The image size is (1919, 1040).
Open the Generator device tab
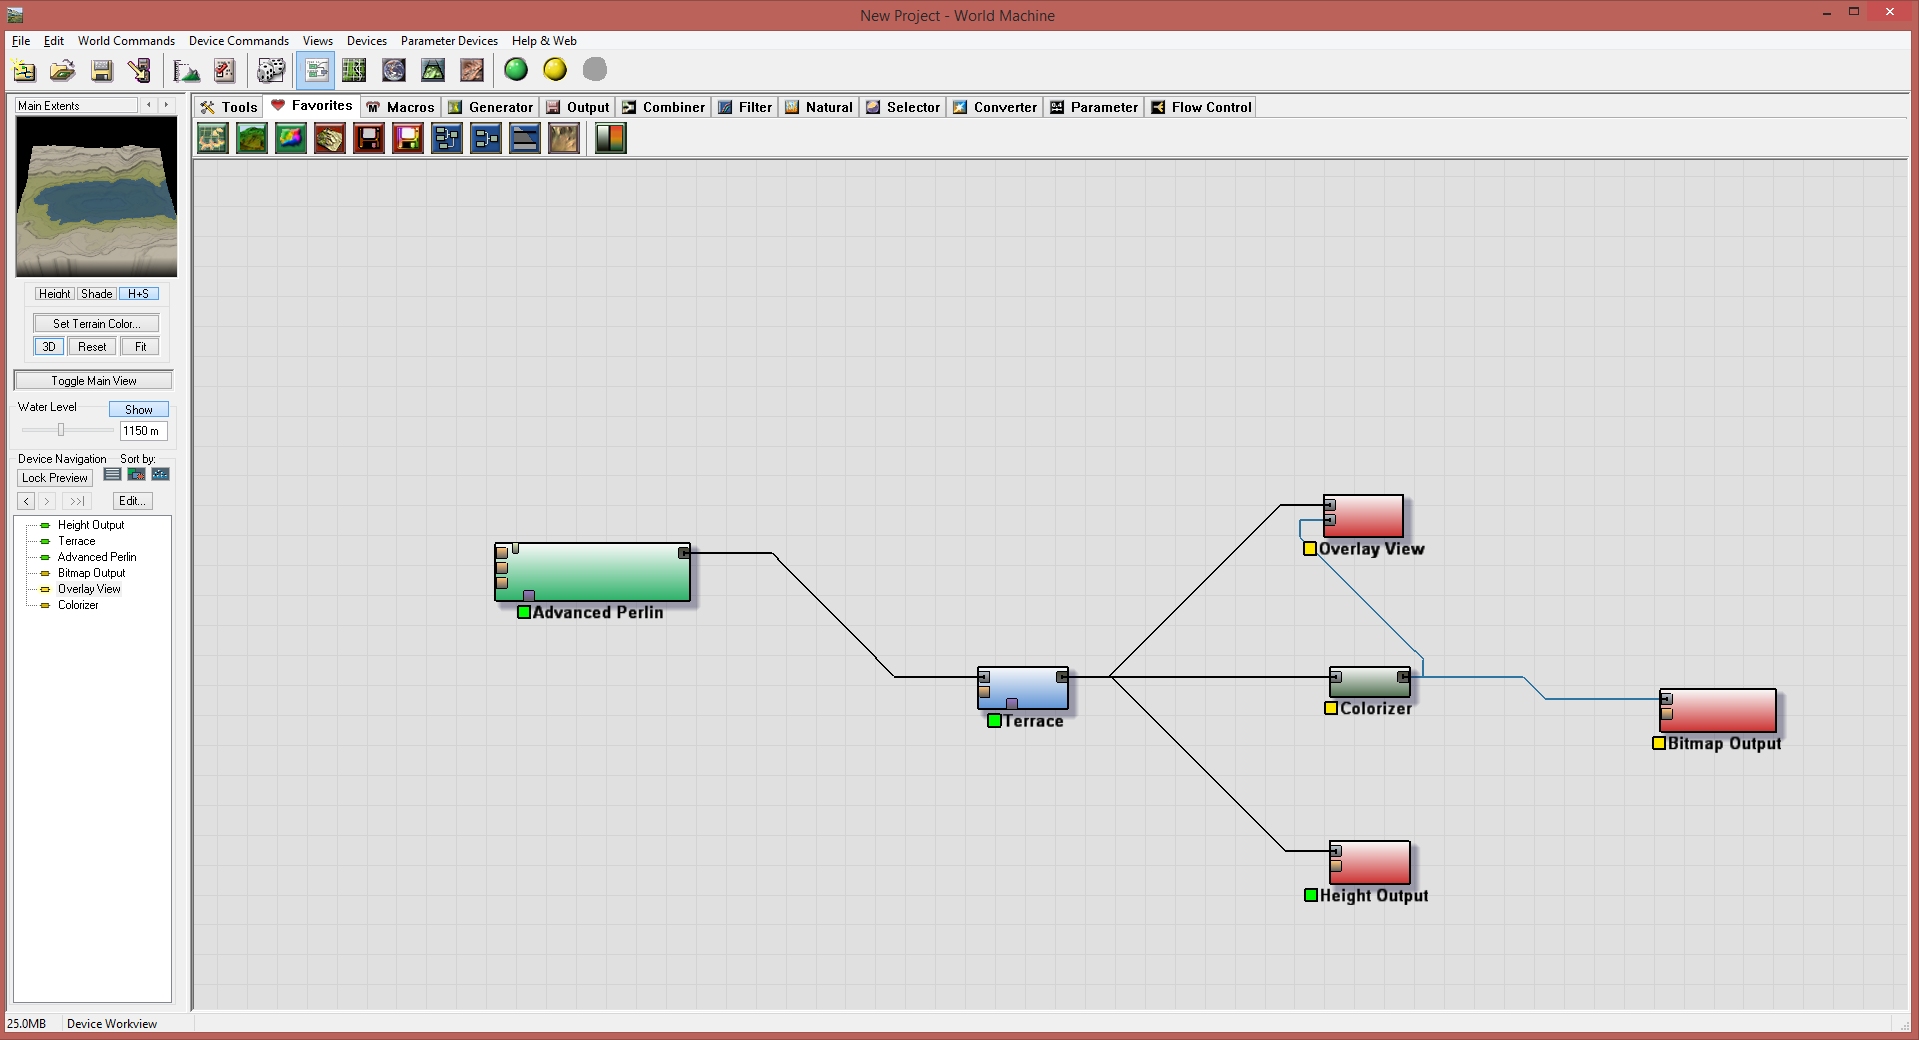[491, 107]
